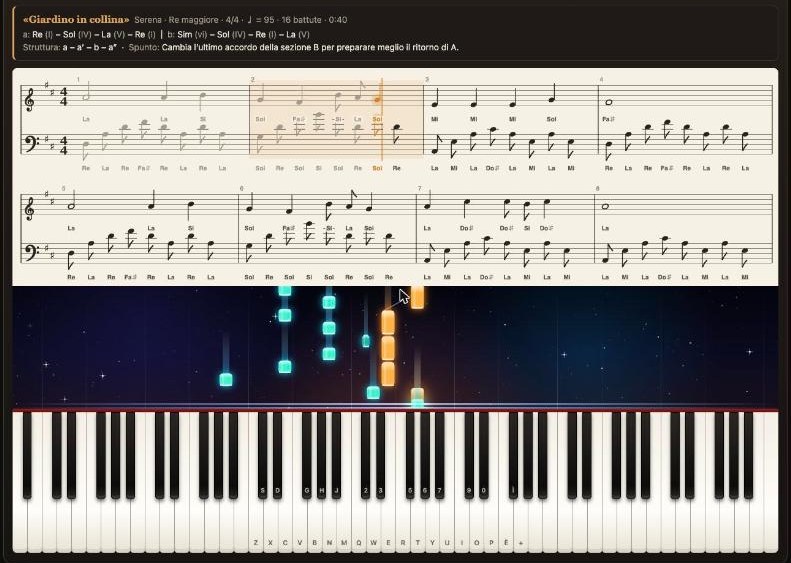Click the 'Re maggiore' key label
Image resolution: width=791 pixels, height=563 pixels.
[194, 20]
